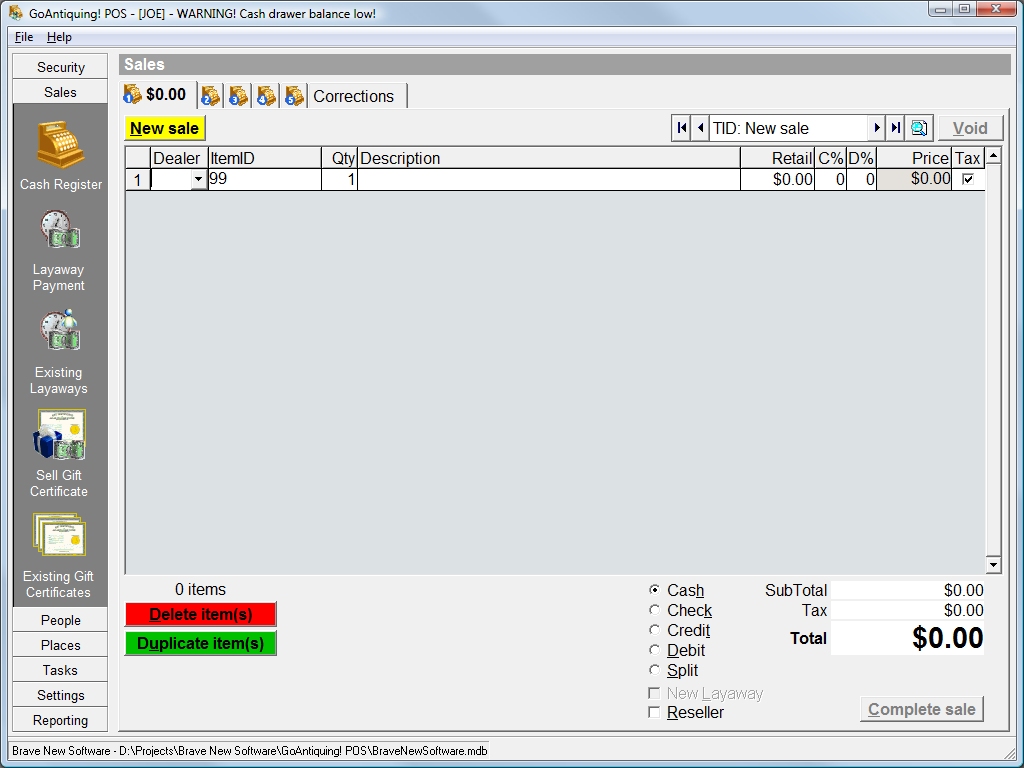Uncheck the Tax checkbox in row 1
This screenshot has height=768, width=1024.
tap(968, 179)
